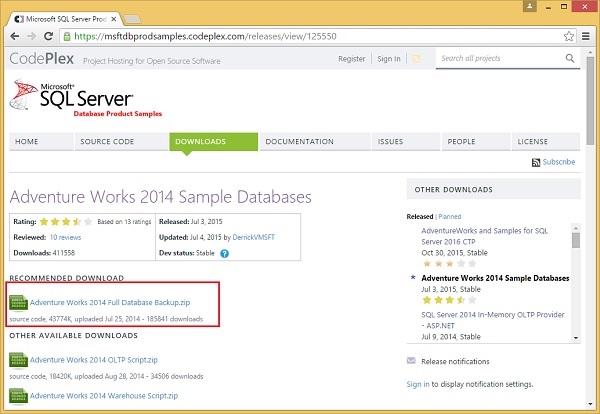Open AdventureWorks and Samples for SQL Server 2016 CTP
The image size is (600, 414).
click(485, 236)
